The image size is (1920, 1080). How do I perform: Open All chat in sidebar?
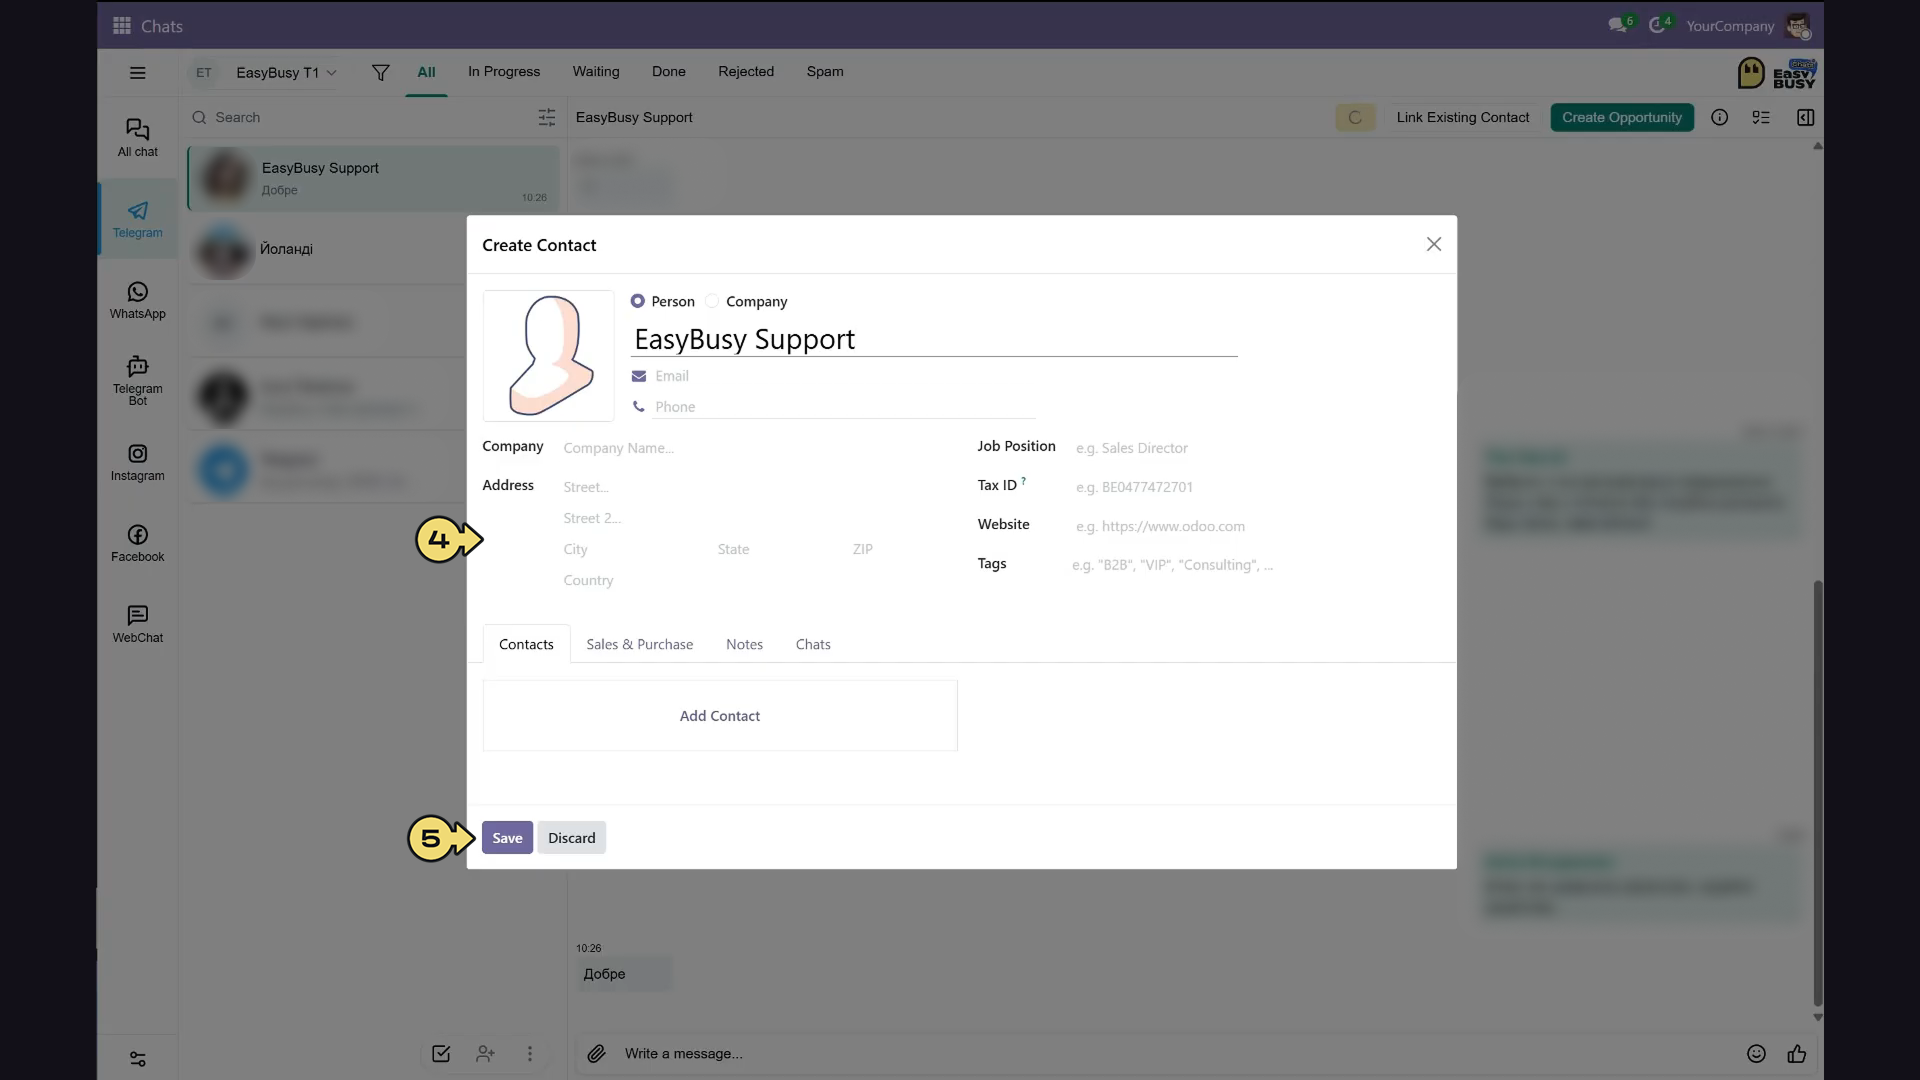(x=138, y=138)
